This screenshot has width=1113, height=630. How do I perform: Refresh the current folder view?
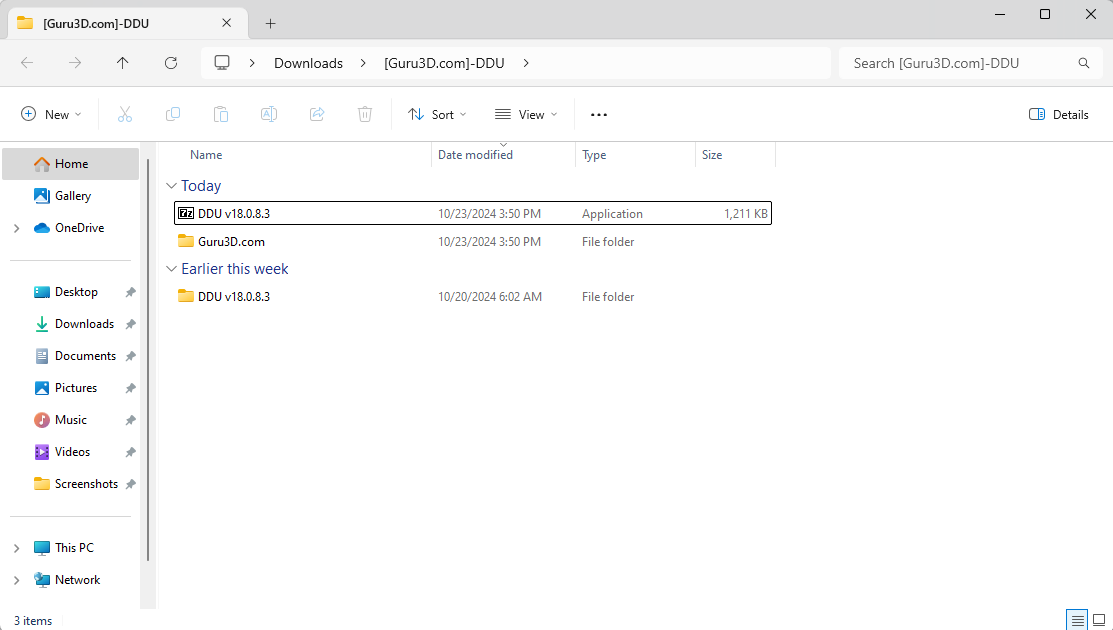coord(171,63)
